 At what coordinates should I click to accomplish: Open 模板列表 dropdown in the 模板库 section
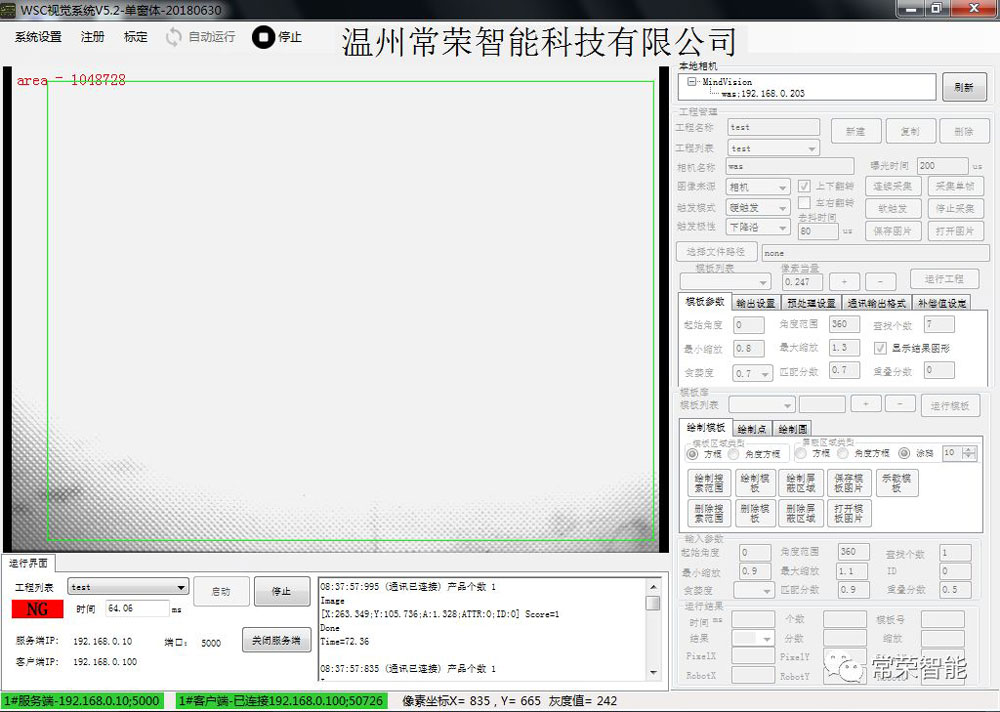point(761,404)
